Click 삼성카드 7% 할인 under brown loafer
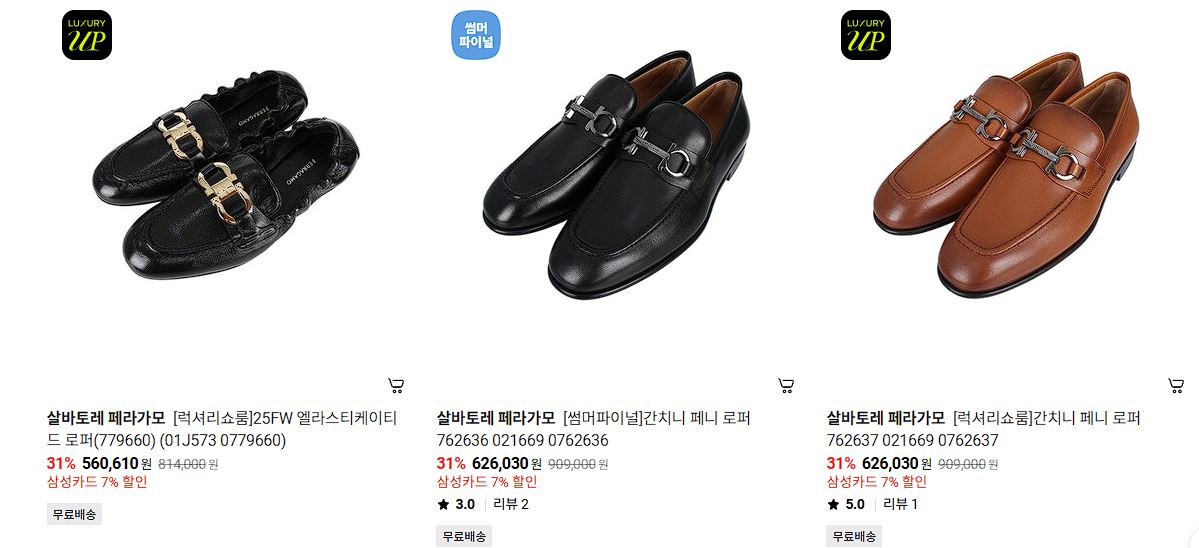1199x548 pixels. pos(876,482)
